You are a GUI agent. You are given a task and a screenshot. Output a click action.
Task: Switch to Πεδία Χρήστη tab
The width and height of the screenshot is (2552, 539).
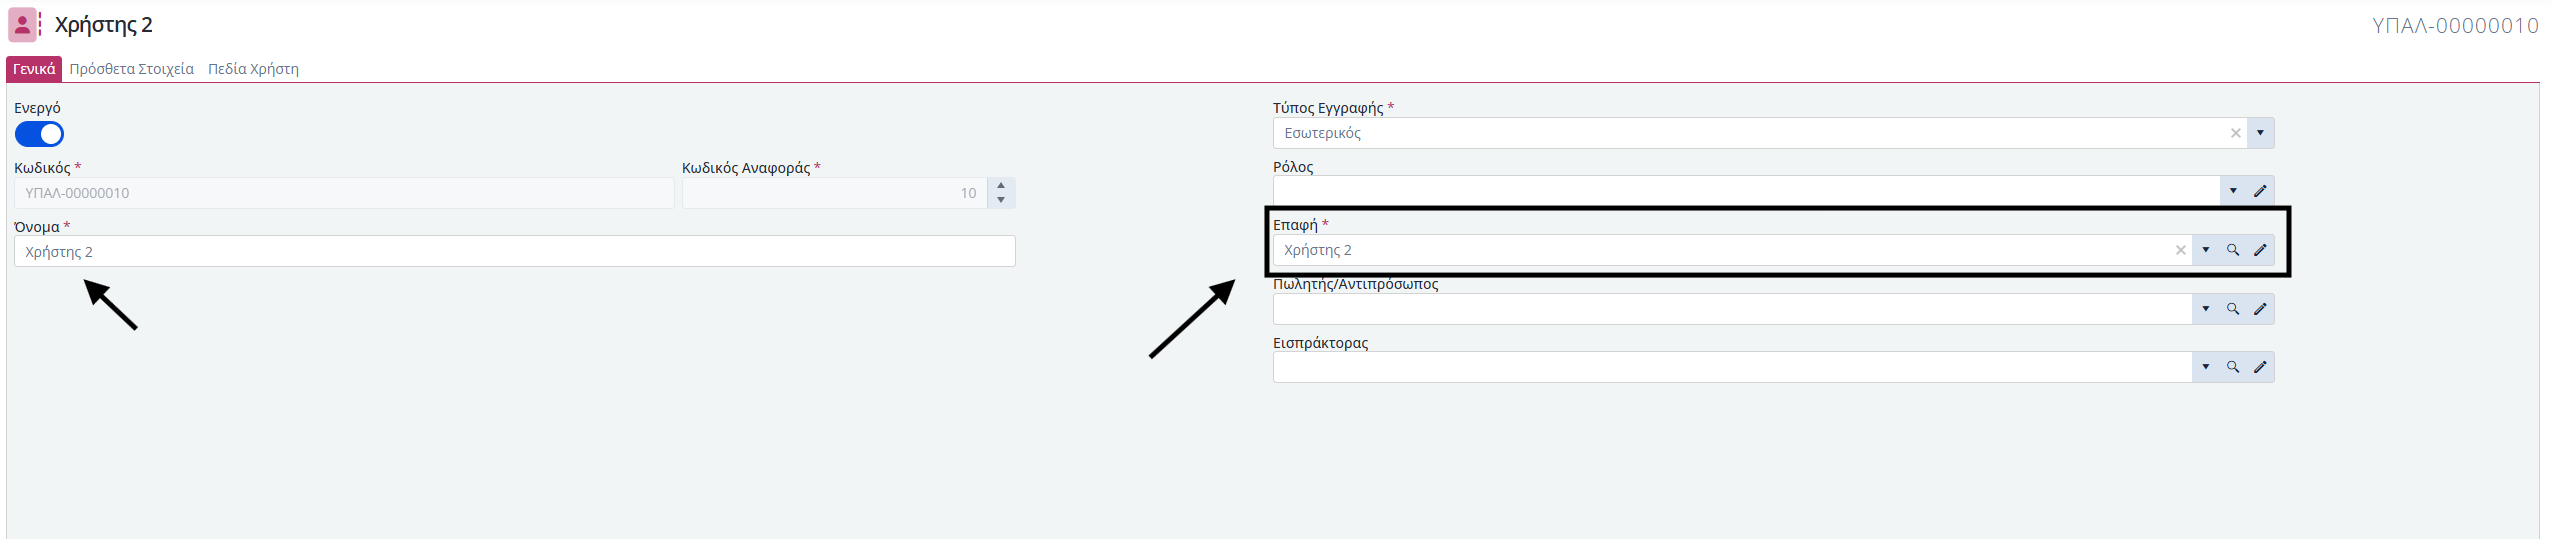point(253,69)
